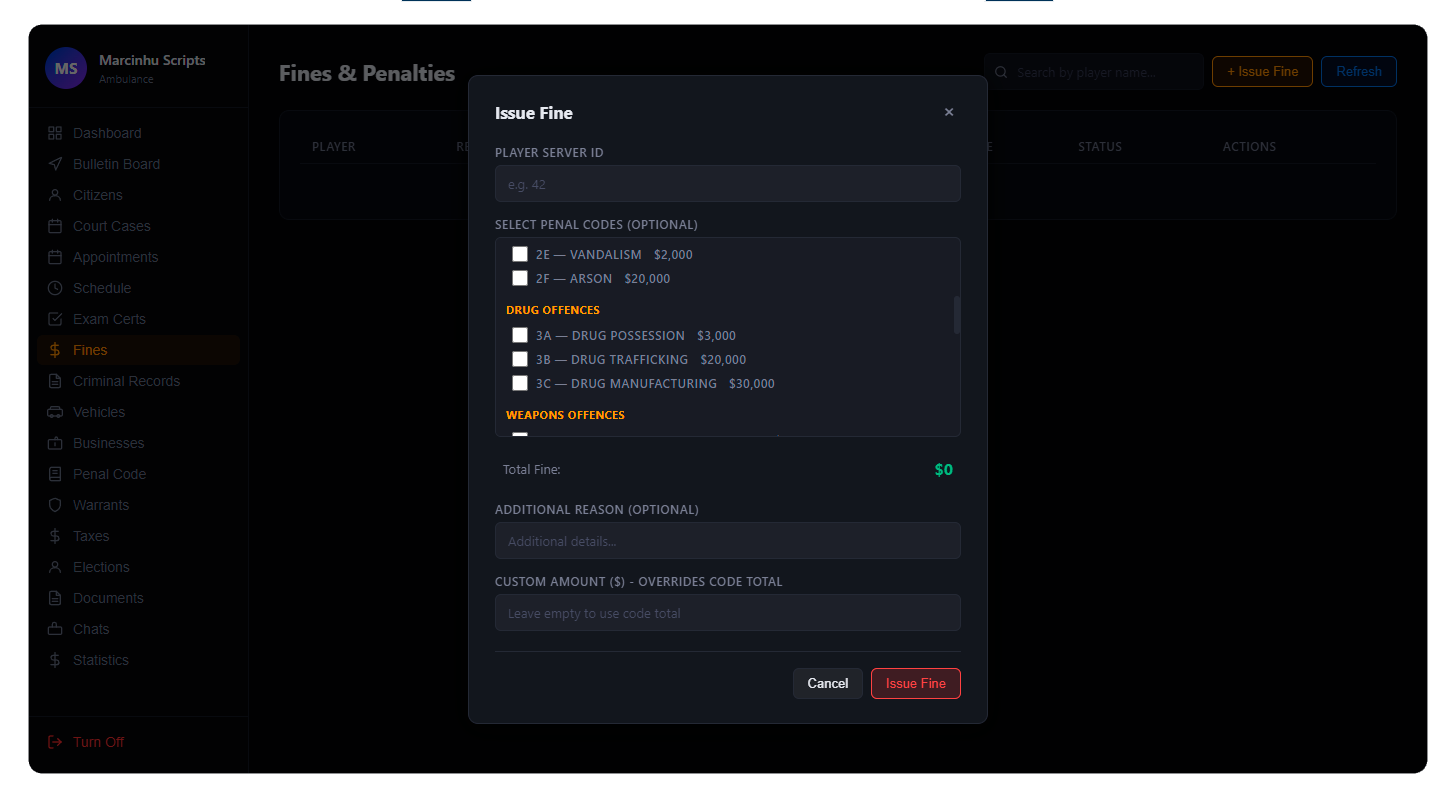Click the penal codes list scrollbar
Viewport: 1446px width, 788px height.
pyautogui.click(x=957, y=315)
